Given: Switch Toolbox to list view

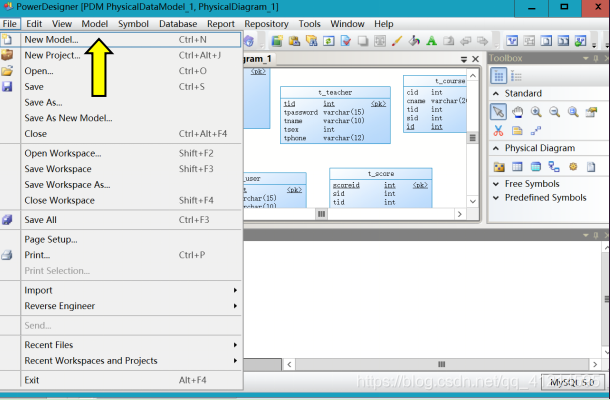Looking at the screenshot, I should coord(516,76).
